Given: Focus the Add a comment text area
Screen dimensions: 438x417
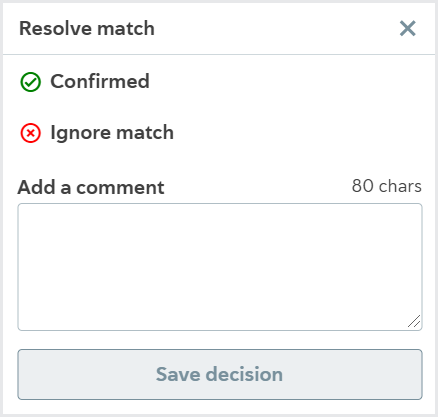Looking at the screenshot, I should click(x=220, y=267).
